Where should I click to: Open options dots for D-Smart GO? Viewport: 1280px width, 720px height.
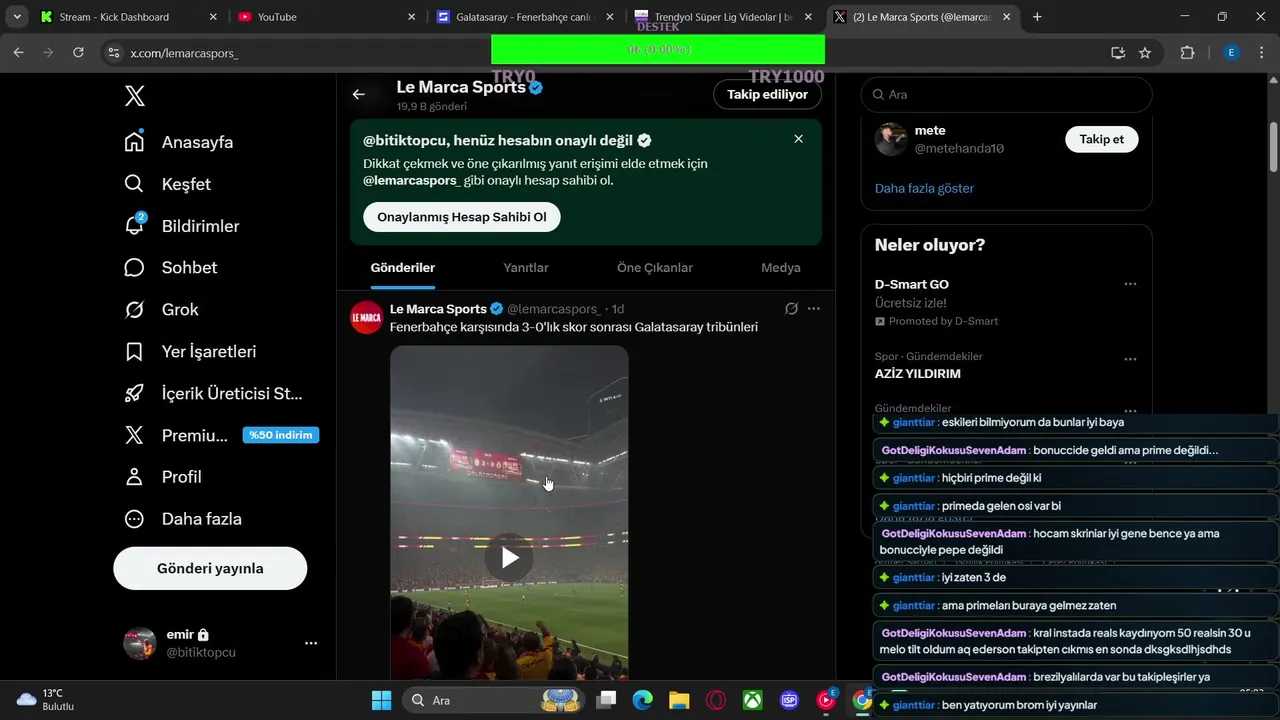1130,284
